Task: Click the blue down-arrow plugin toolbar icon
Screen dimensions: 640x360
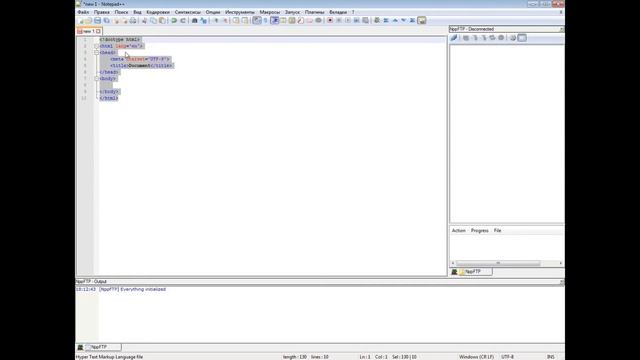Action: 404,20
